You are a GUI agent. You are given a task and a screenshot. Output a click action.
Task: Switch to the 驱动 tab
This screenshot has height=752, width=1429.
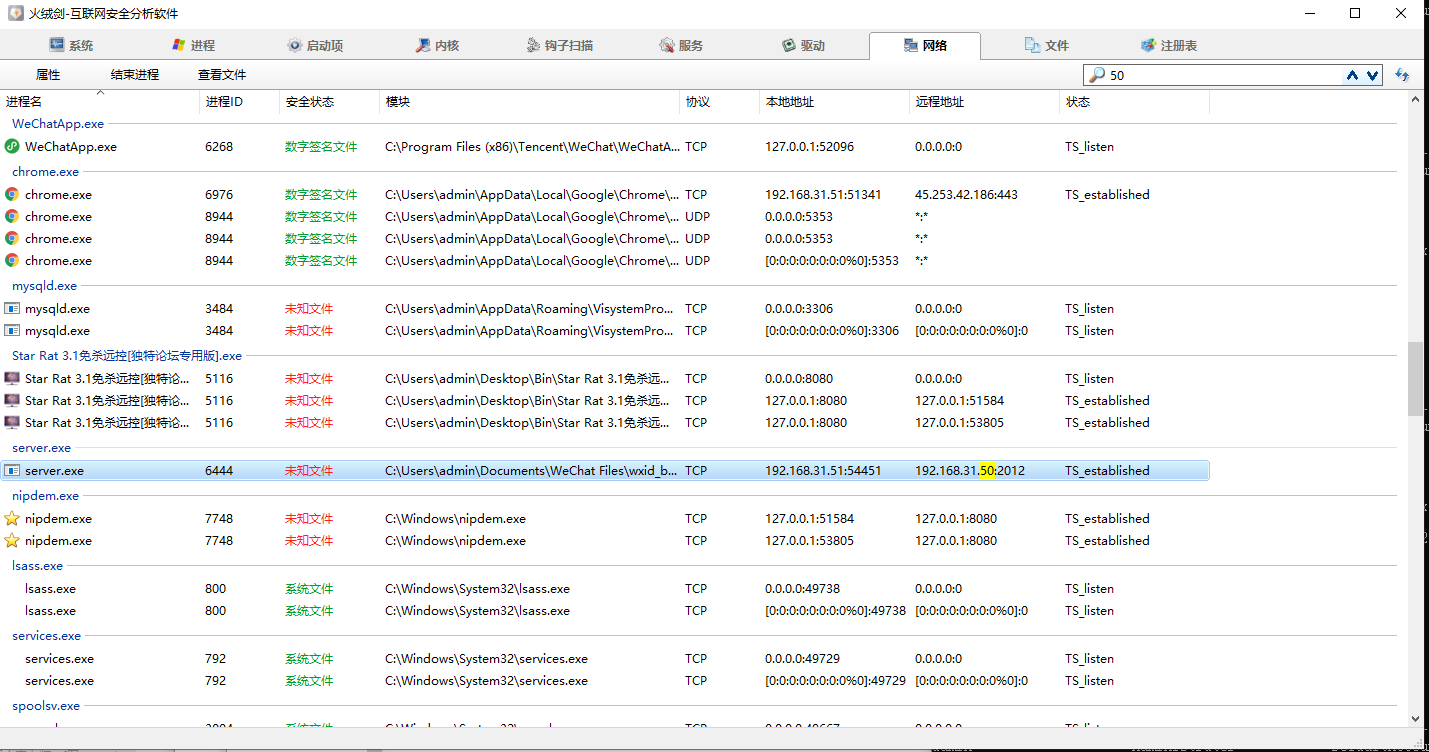pyautogui.click(x=803, y=45)
